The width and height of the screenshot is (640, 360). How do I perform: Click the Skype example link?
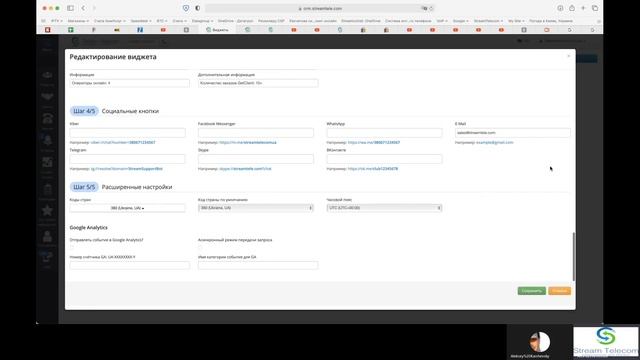tap(245, 169)
